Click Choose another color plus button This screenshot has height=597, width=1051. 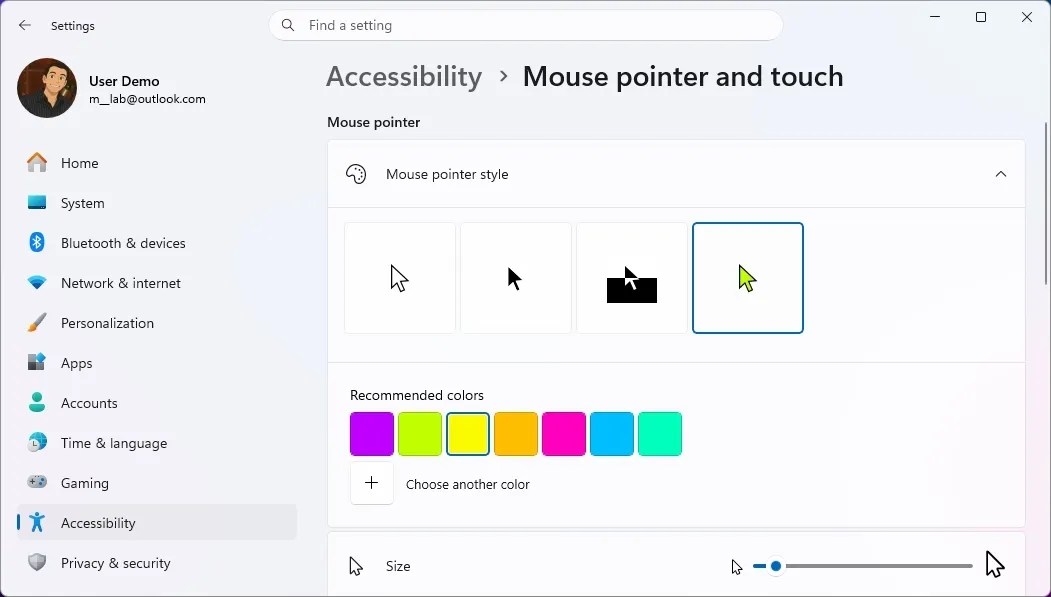point(371,483)
